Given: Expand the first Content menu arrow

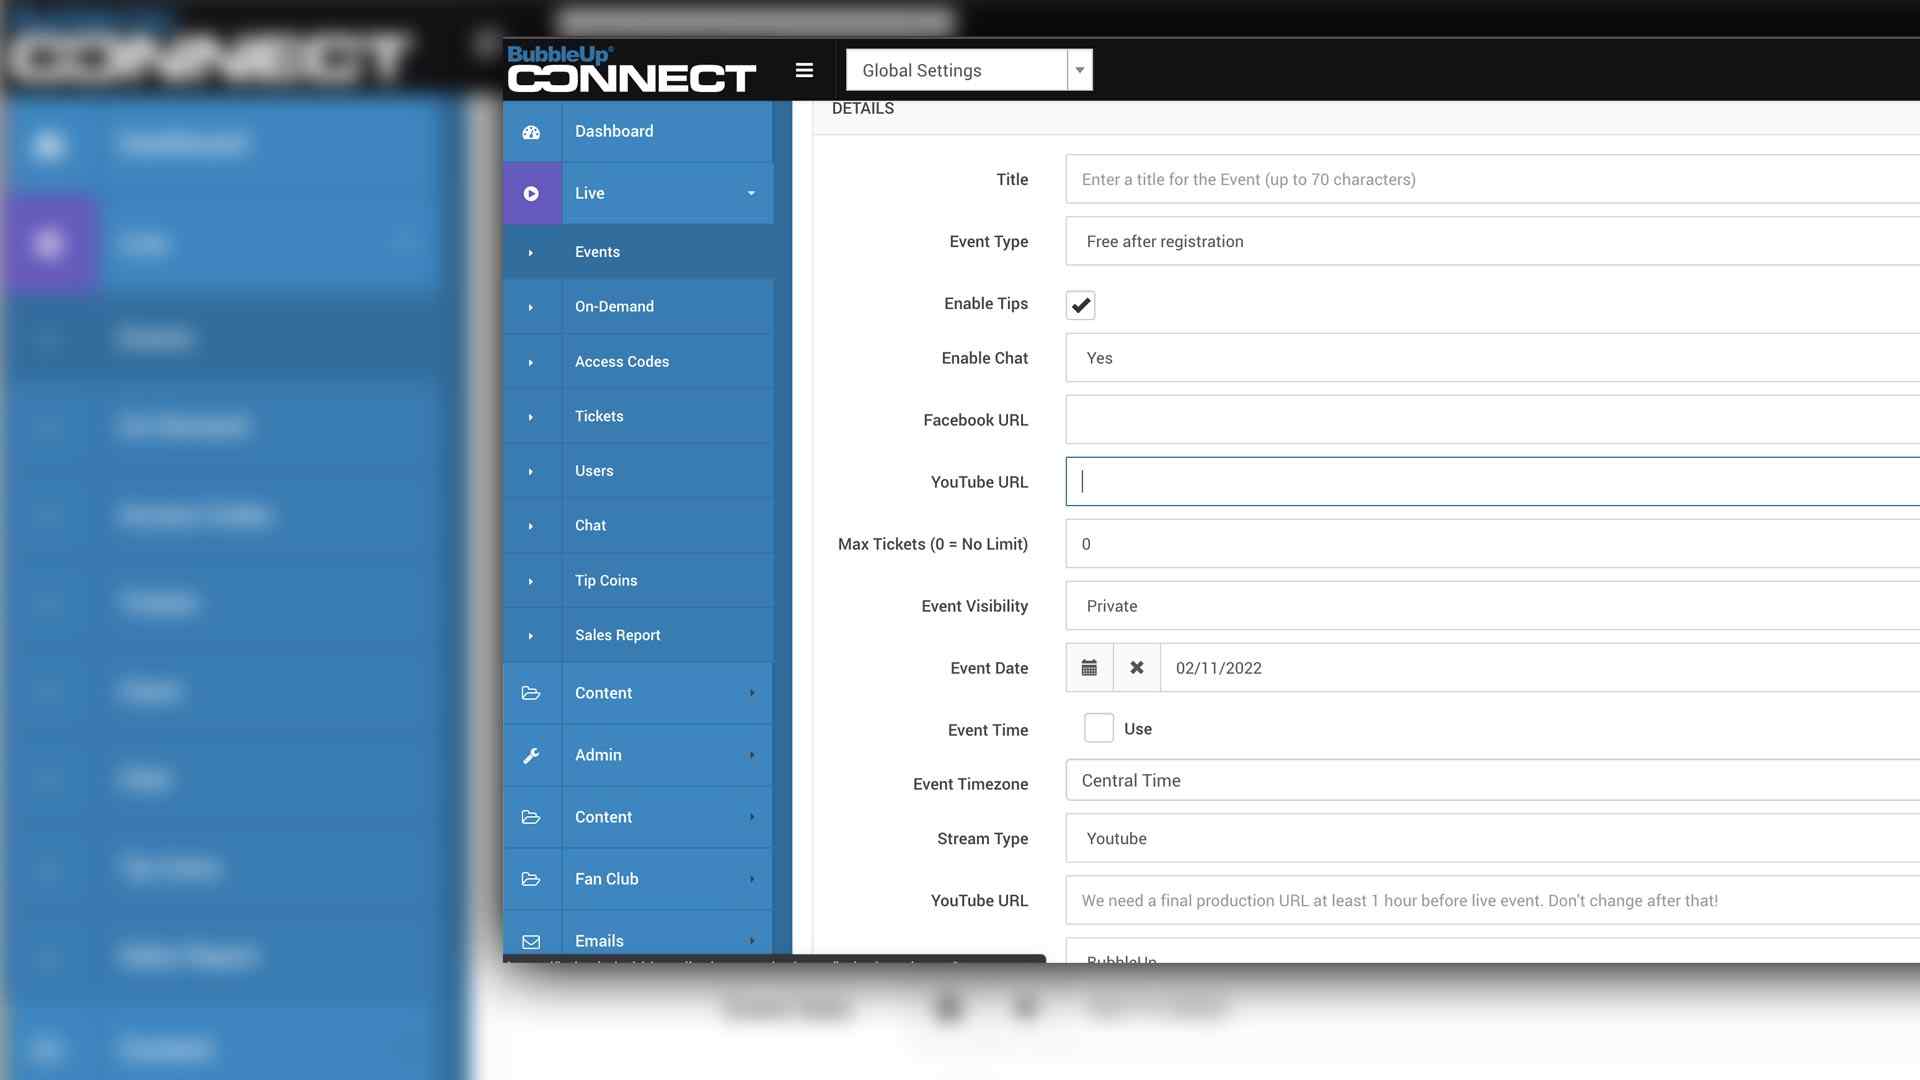Looking at the screenshot, I should tap(752, 693).
